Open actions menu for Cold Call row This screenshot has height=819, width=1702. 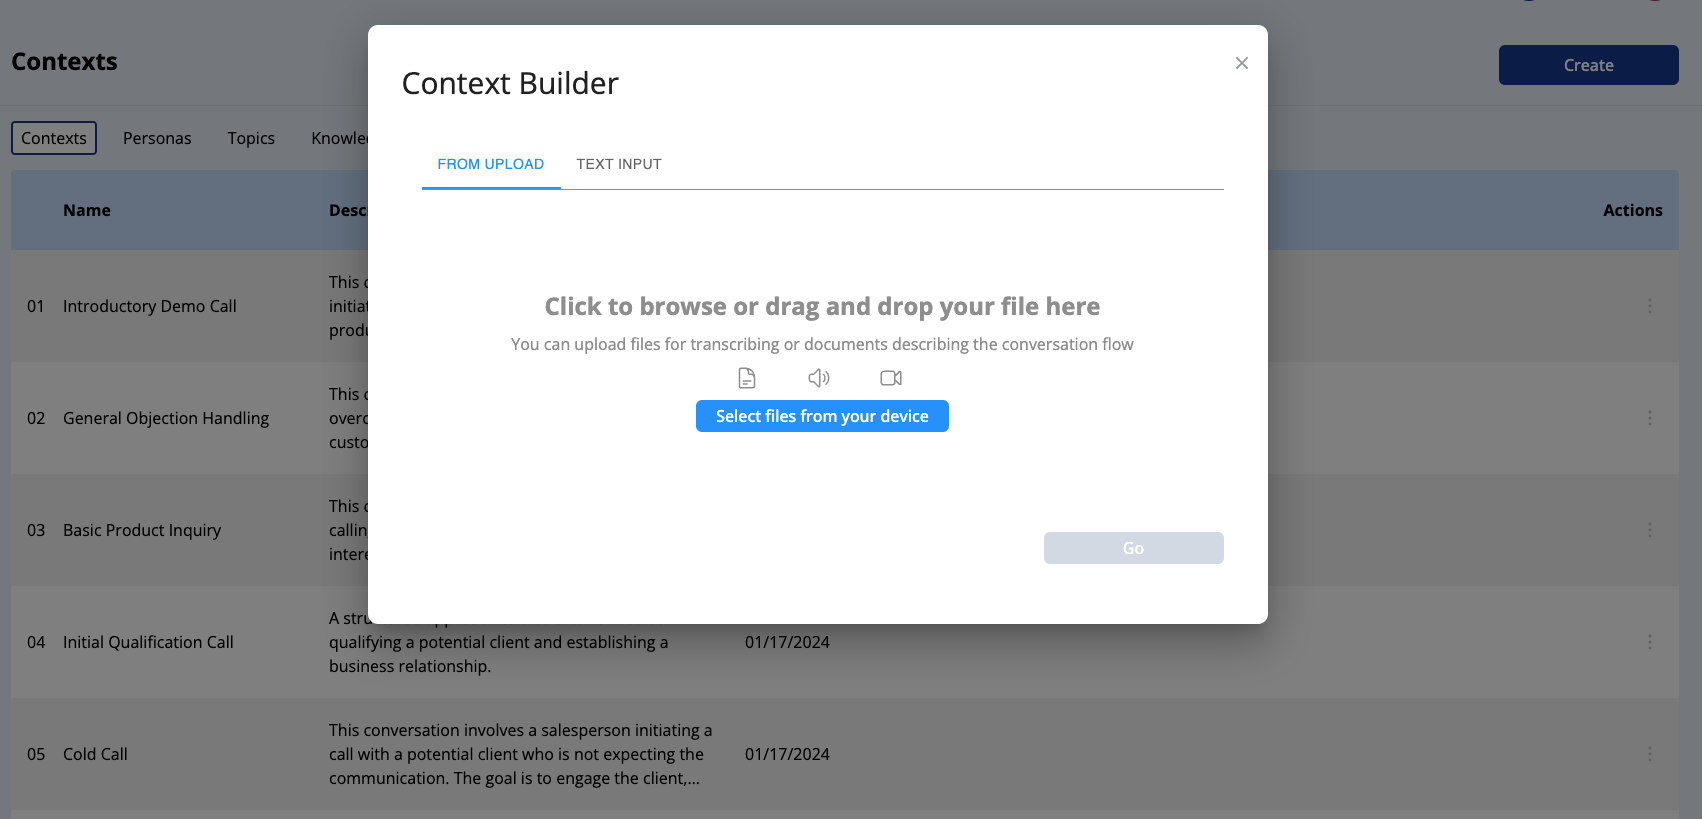[1650, 754]
